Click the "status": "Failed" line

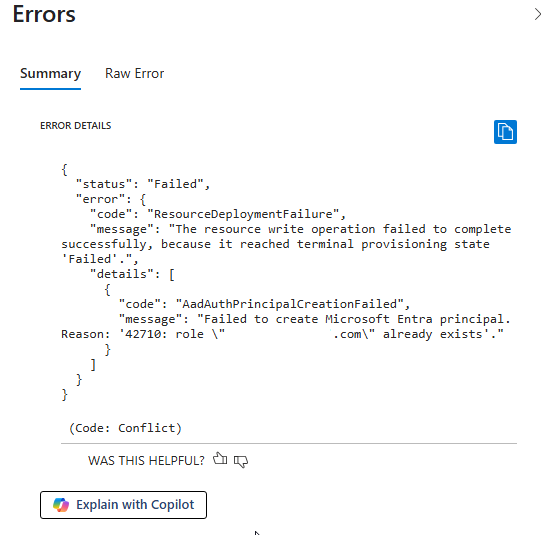143,184
